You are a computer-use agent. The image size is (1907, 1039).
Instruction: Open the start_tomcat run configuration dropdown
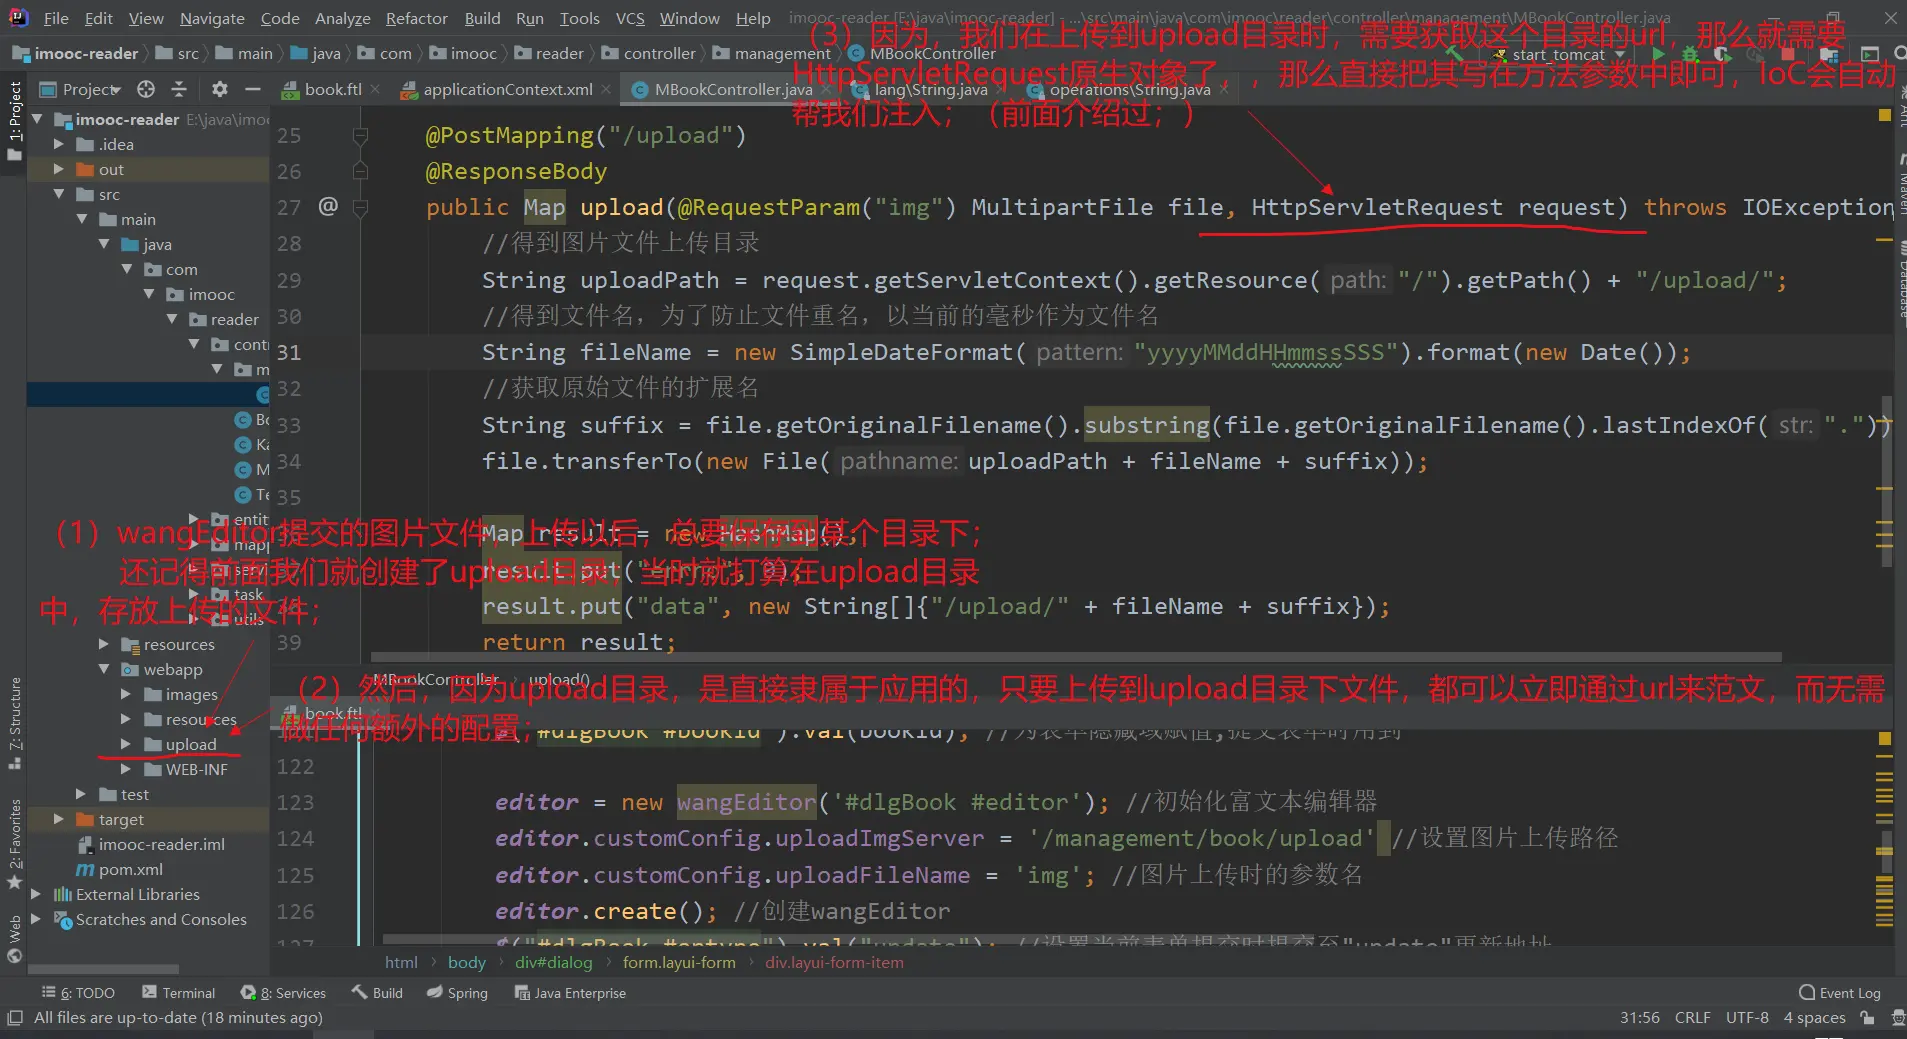[x=1560, y=54]
